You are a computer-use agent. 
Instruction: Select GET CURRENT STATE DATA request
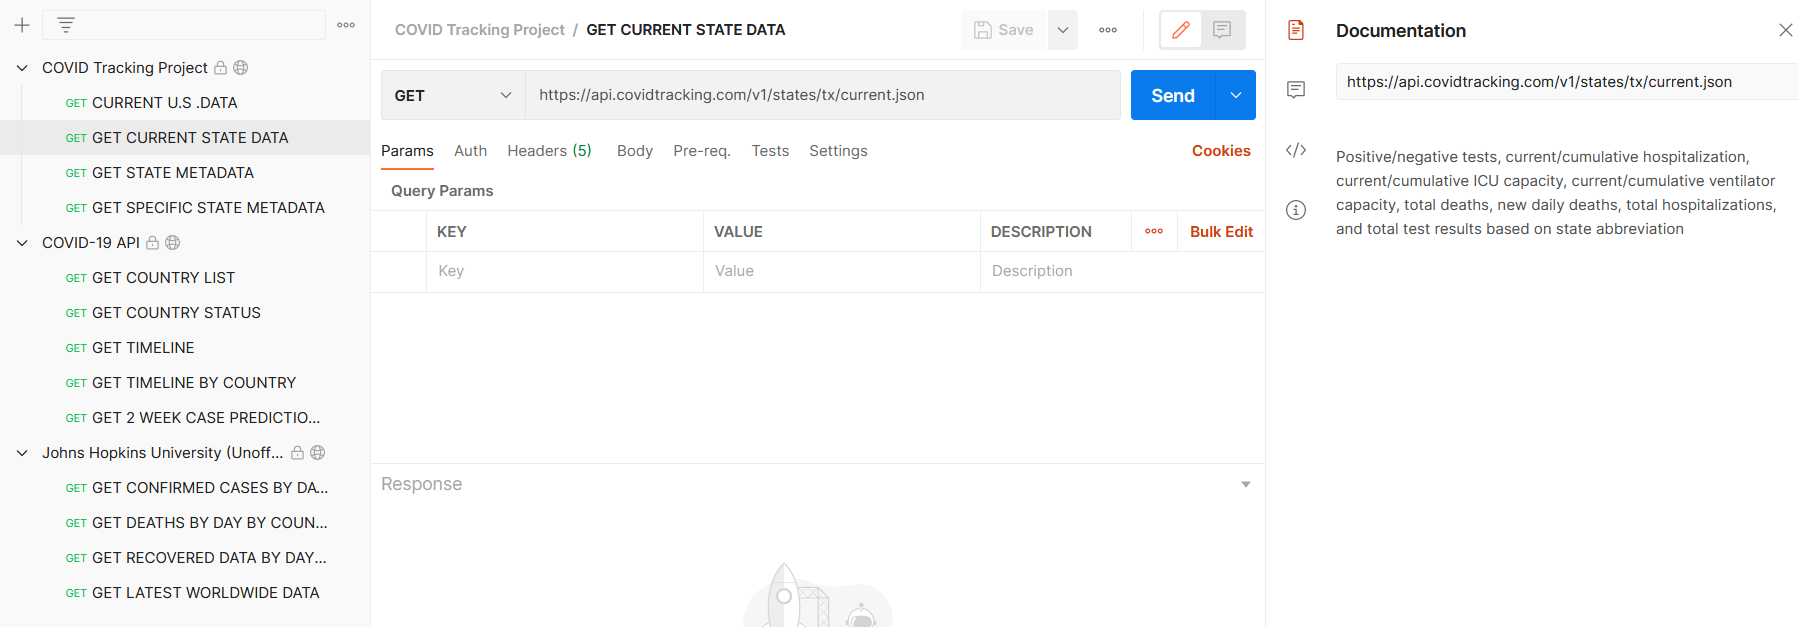pos(185,138)
